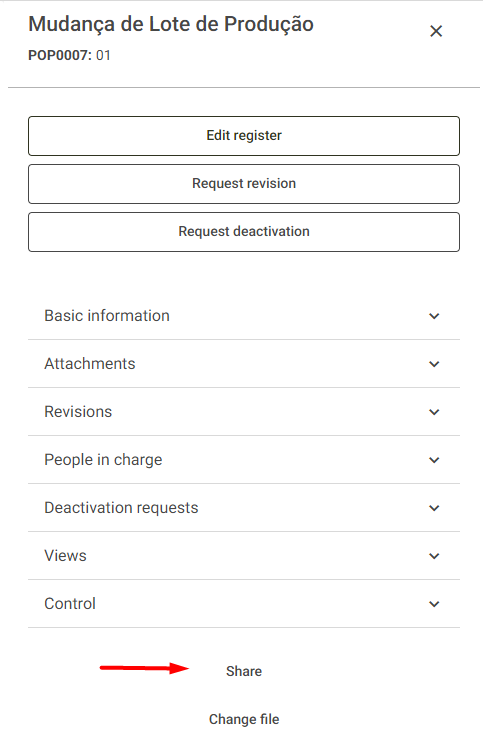This screenshot has height=745, width=483.
Task: Show the Revisions section
Action: point(244,412)
